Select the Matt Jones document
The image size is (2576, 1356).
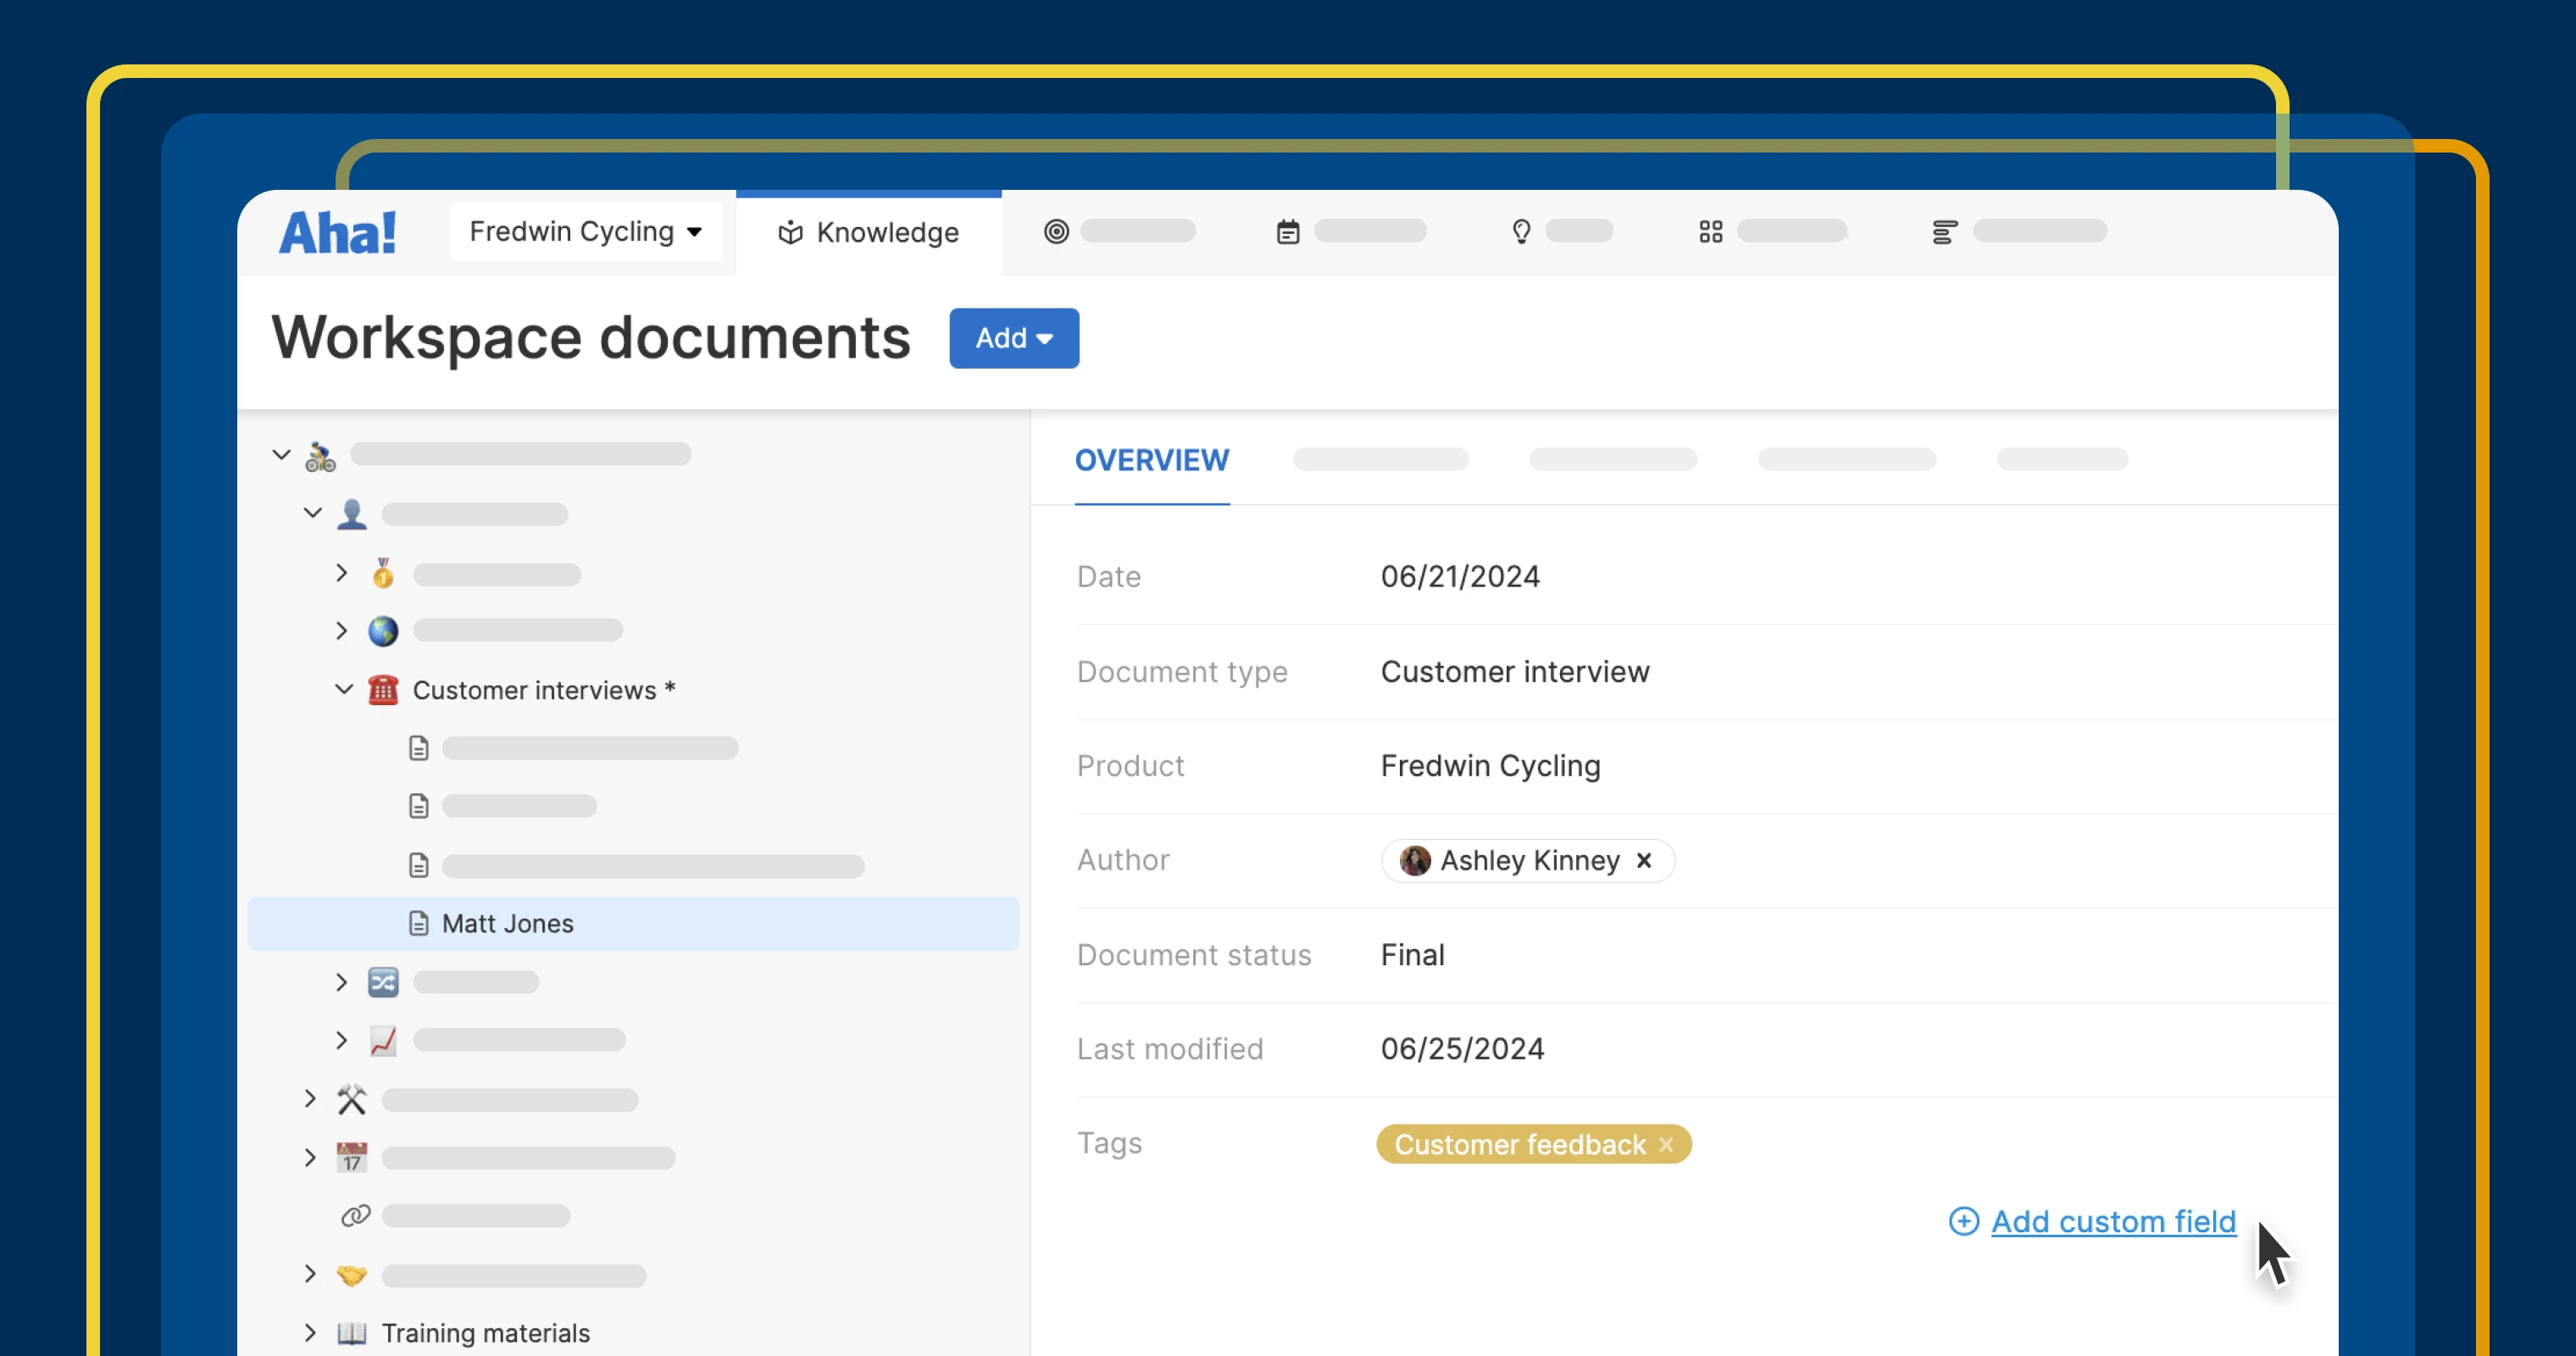pos(508,923)
